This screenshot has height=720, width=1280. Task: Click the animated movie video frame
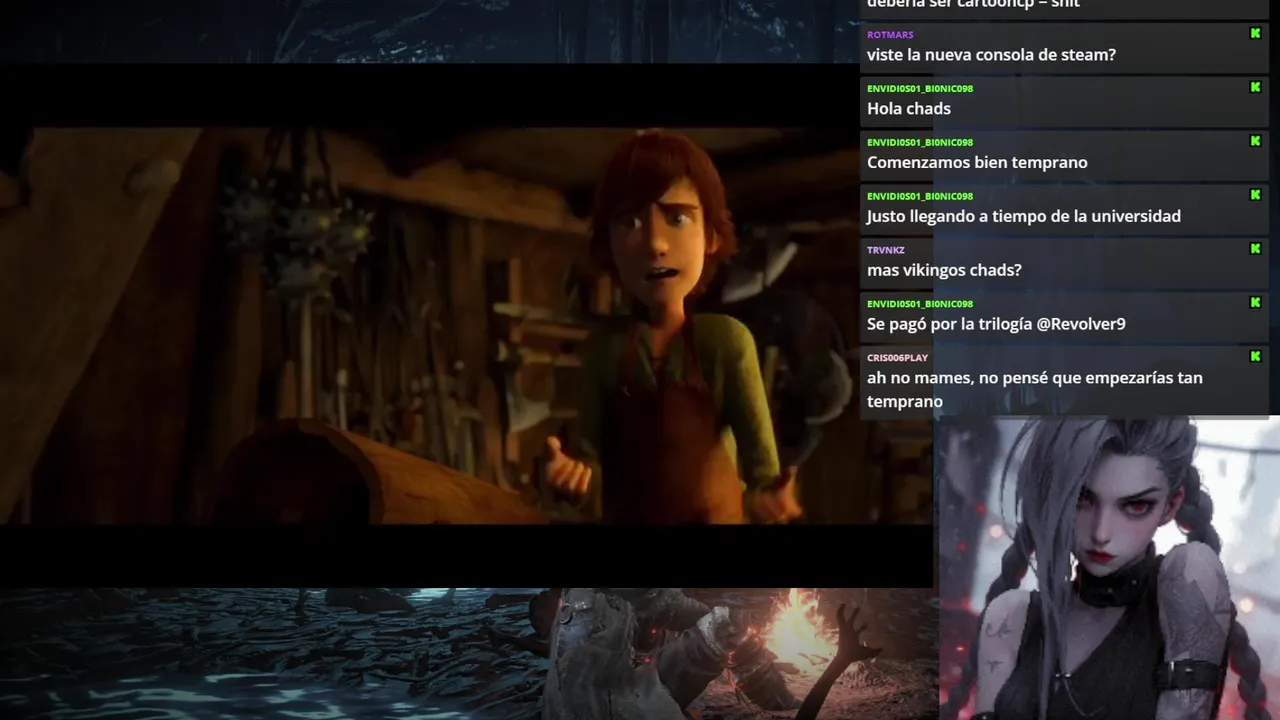(466, 325)
